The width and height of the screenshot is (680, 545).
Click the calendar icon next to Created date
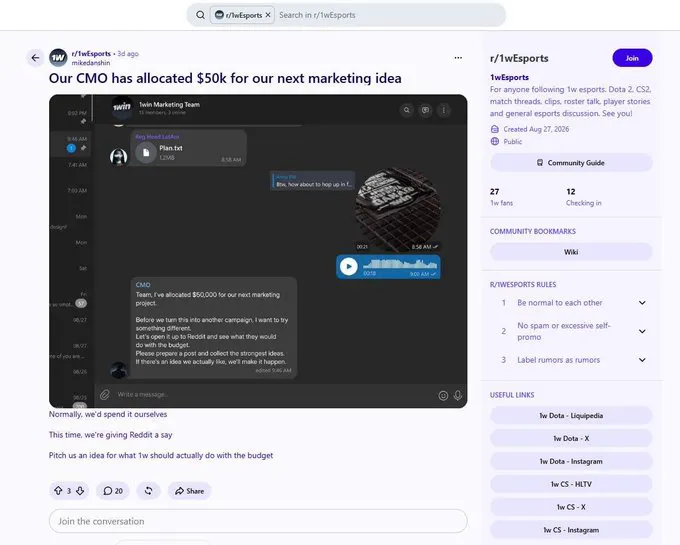click(x=494, y=129)
